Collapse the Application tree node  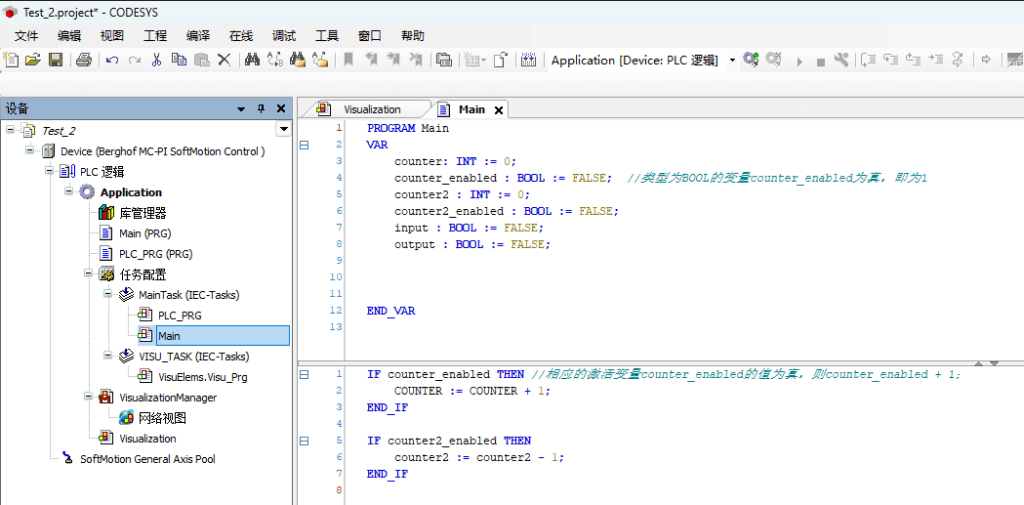coord(70,192)
